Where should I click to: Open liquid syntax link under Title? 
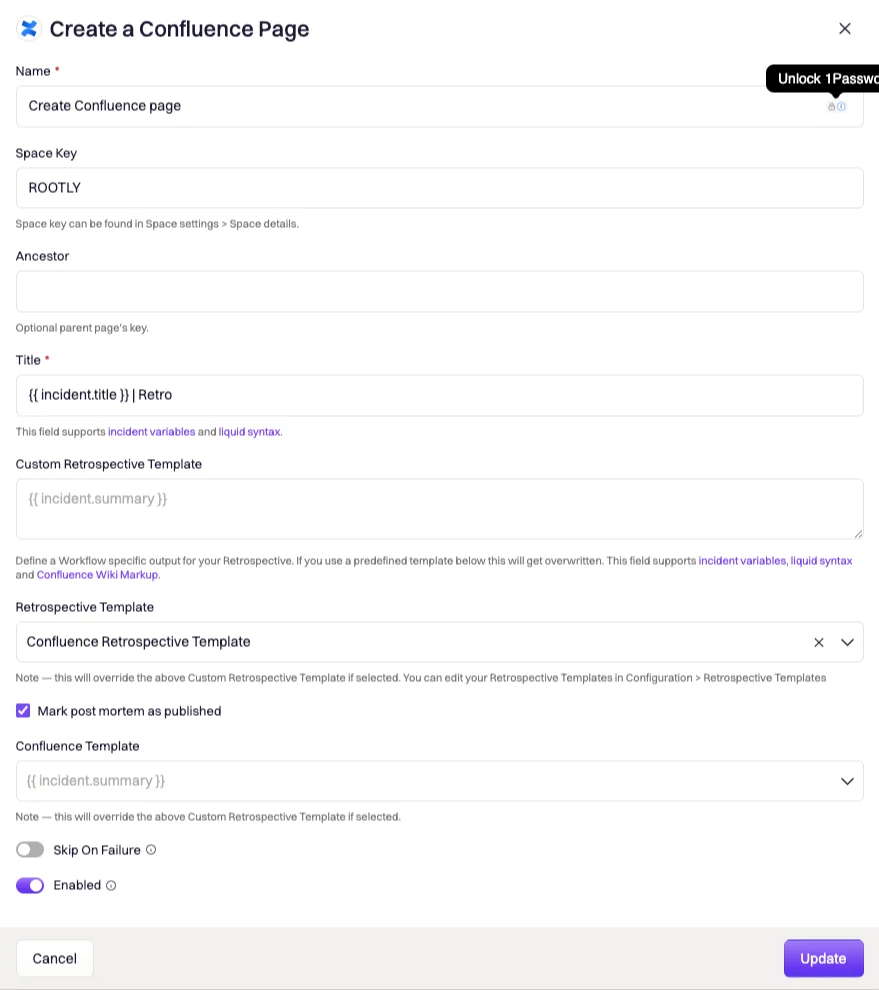249,432
